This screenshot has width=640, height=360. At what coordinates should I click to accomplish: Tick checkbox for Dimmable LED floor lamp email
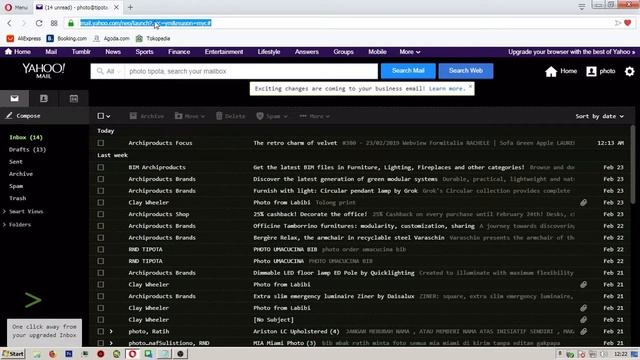101,273
